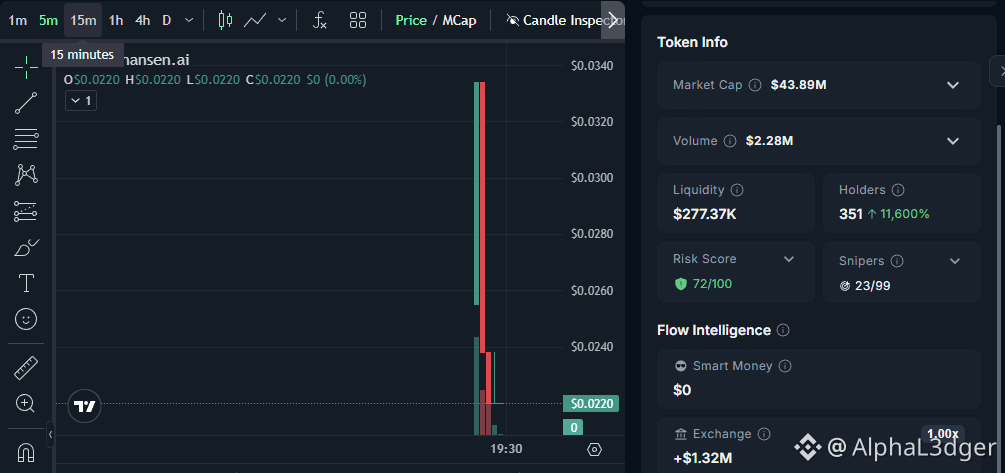The width and height of the screenshot is (1005, 473).
Task: Show the Smart Money info icon
Action: [785, 366]
